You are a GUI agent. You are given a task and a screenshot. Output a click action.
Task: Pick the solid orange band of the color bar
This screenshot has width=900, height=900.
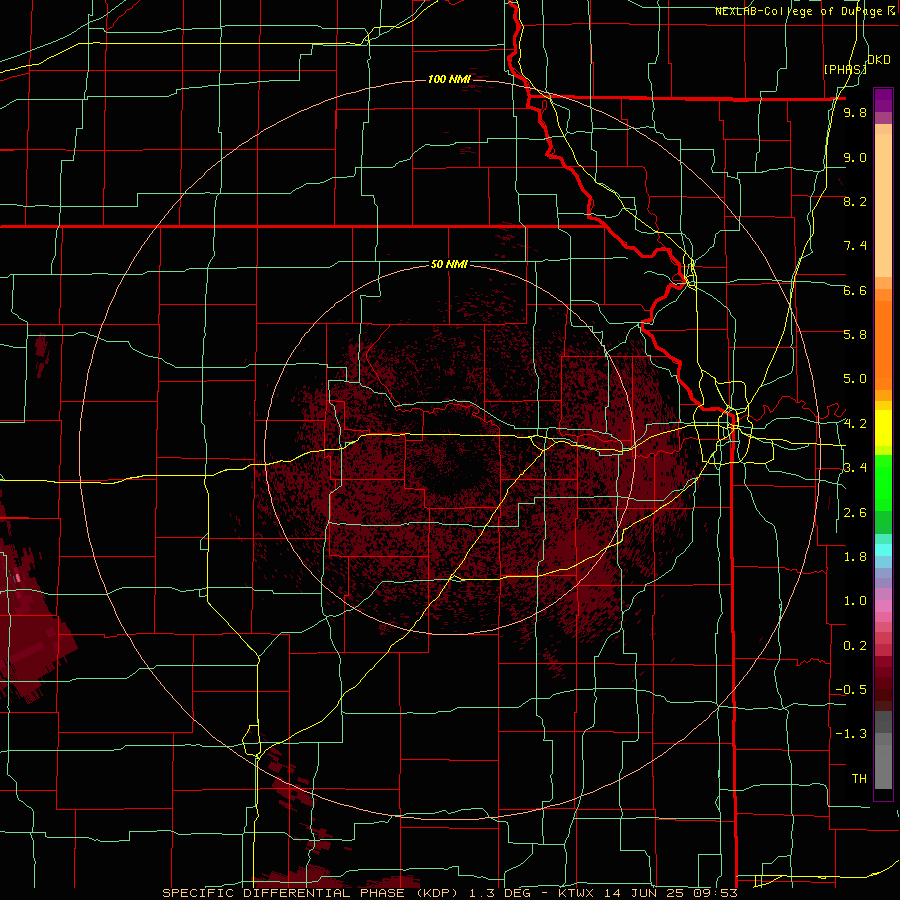(x=883, y=344)
